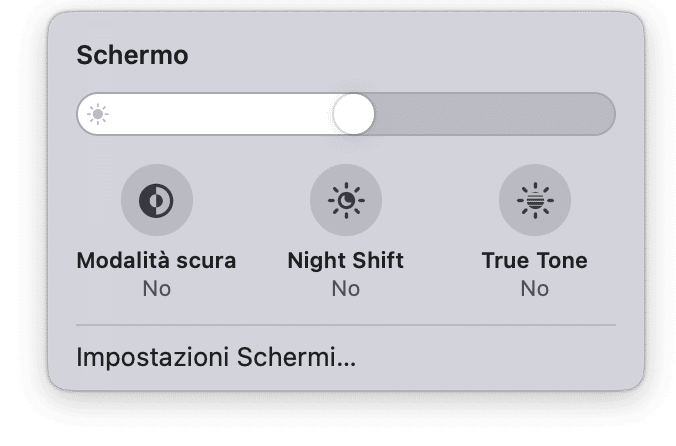Click the "No" status under Modalità scura
676x446 pixels.
(x=156, y=289)
